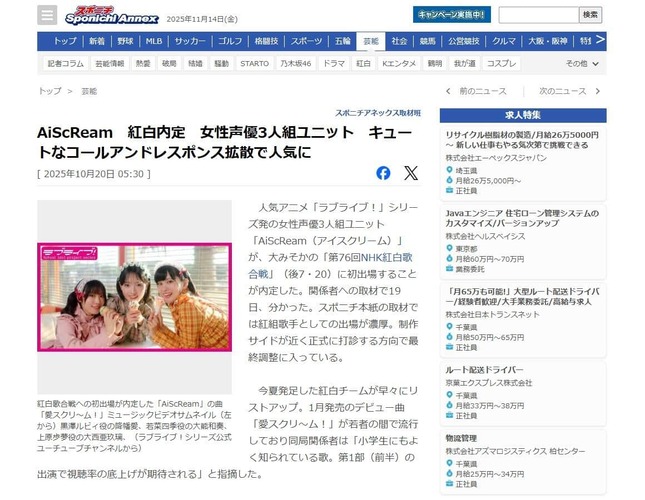Click the 求人特集 header
The width and height of the screenshot is (645, 500).
pyautogui.click(x=523, y=115)
